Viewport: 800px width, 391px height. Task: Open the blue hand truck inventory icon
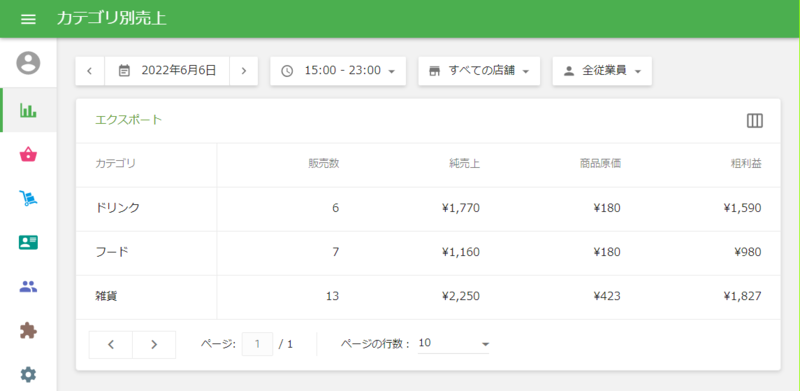pos(28,198)
